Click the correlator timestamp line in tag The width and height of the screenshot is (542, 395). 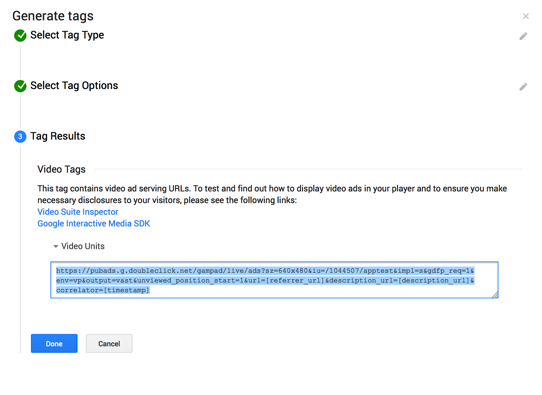103,290
